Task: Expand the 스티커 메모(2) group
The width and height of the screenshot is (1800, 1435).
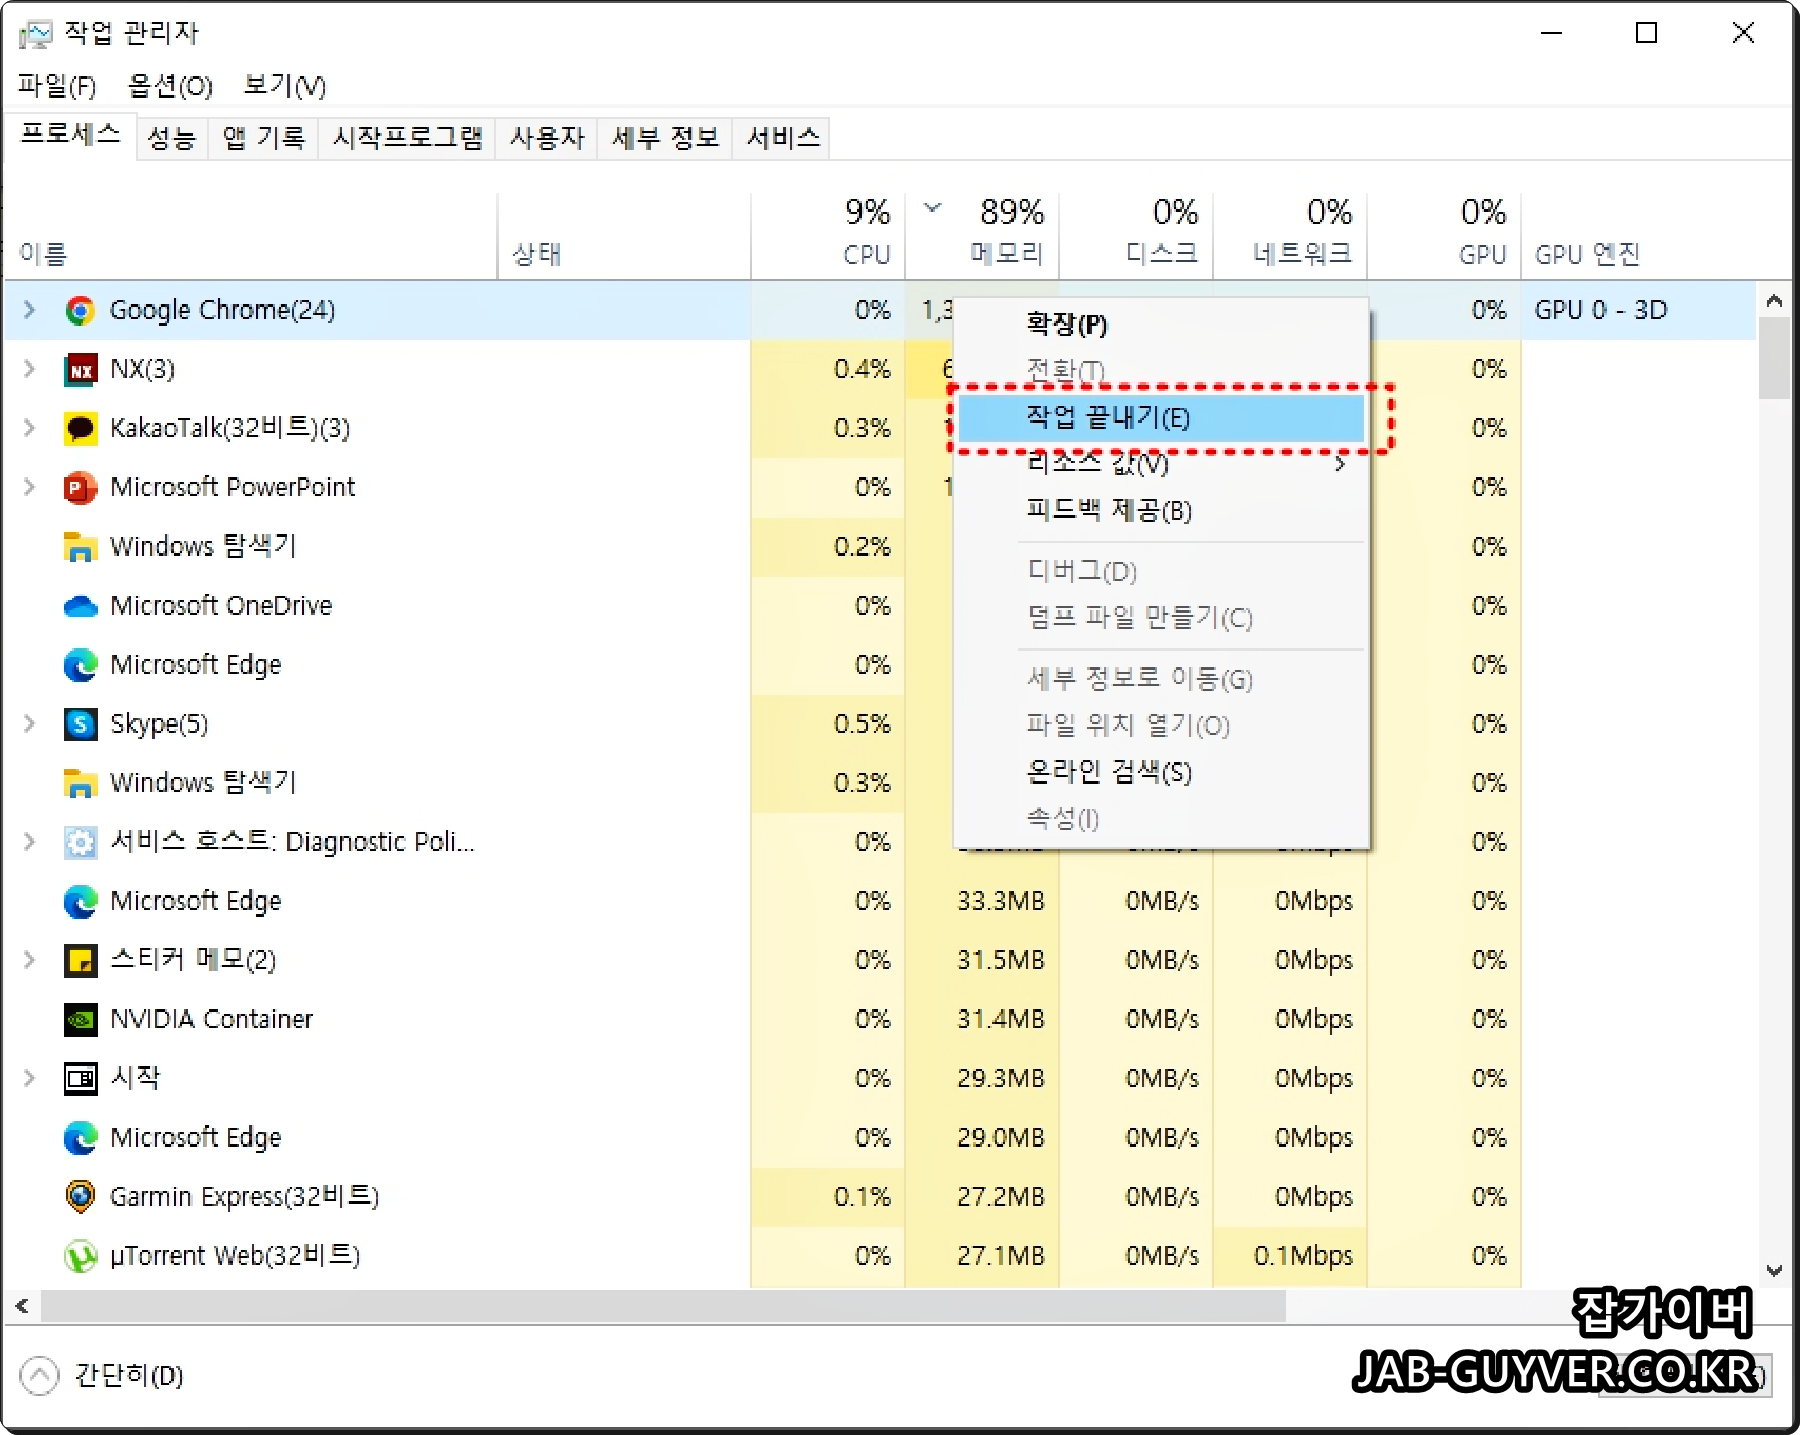Action: (x=29, y=960)
